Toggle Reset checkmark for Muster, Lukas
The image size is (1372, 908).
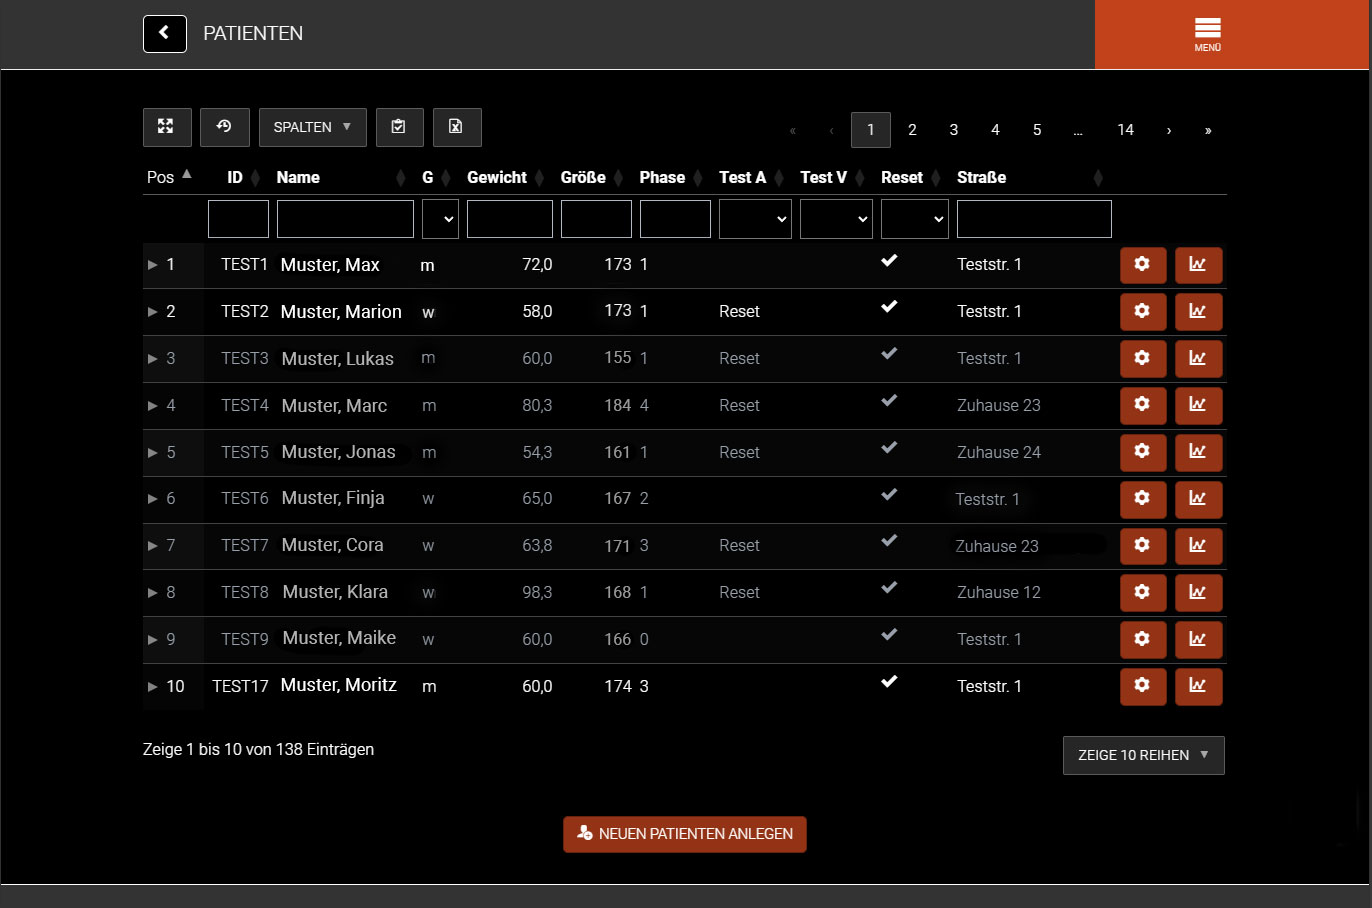click(889, 354)
